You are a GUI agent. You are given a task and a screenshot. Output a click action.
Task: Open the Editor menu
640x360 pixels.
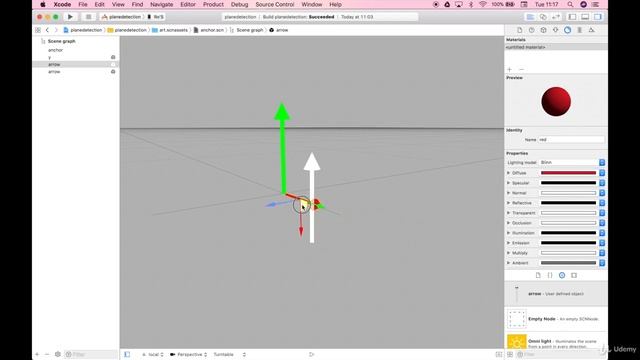188,4
